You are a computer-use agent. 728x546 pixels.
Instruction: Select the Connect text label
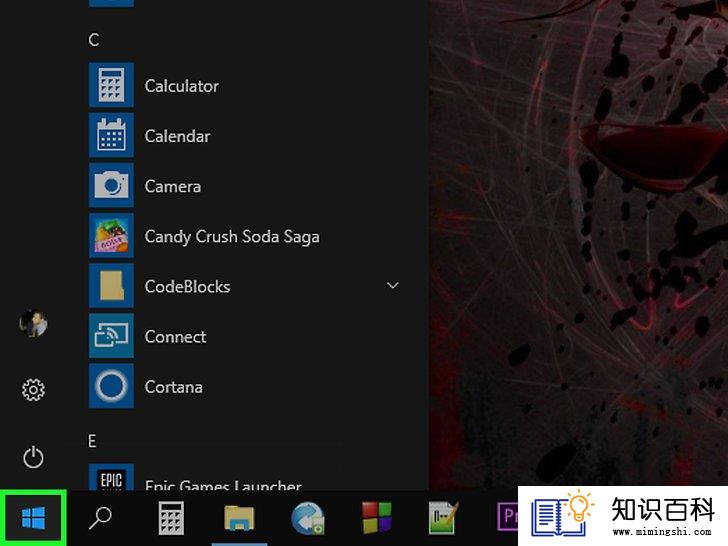click(x=175, y=337)
